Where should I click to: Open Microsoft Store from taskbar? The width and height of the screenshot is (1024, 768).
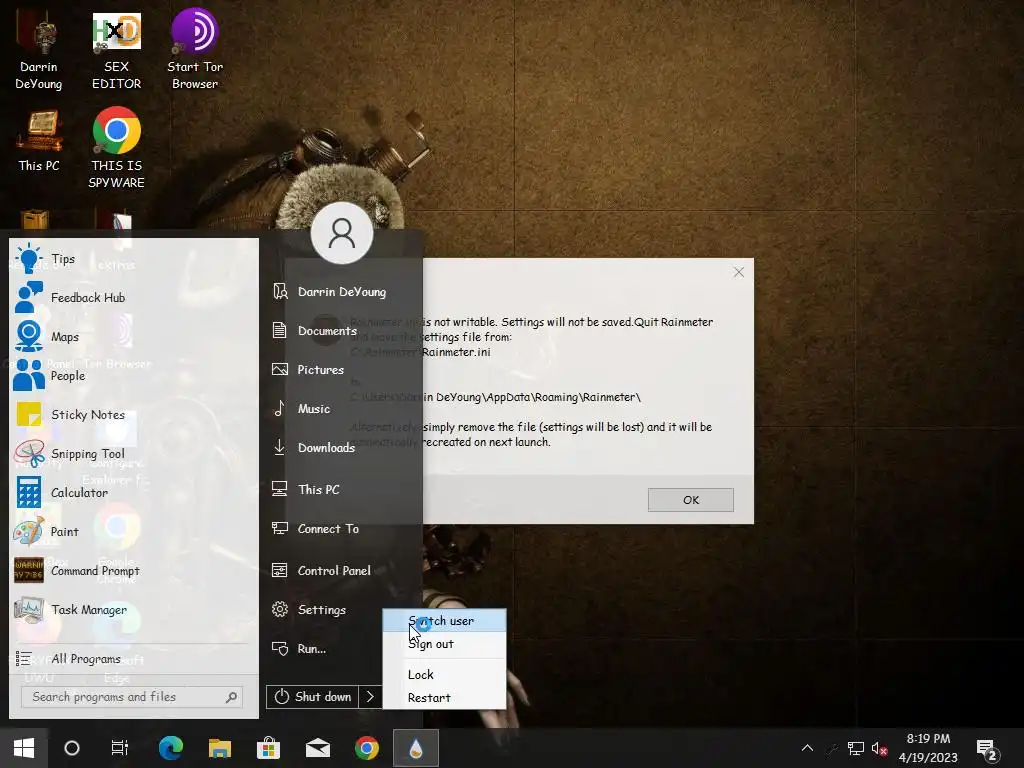click(268, 748)
